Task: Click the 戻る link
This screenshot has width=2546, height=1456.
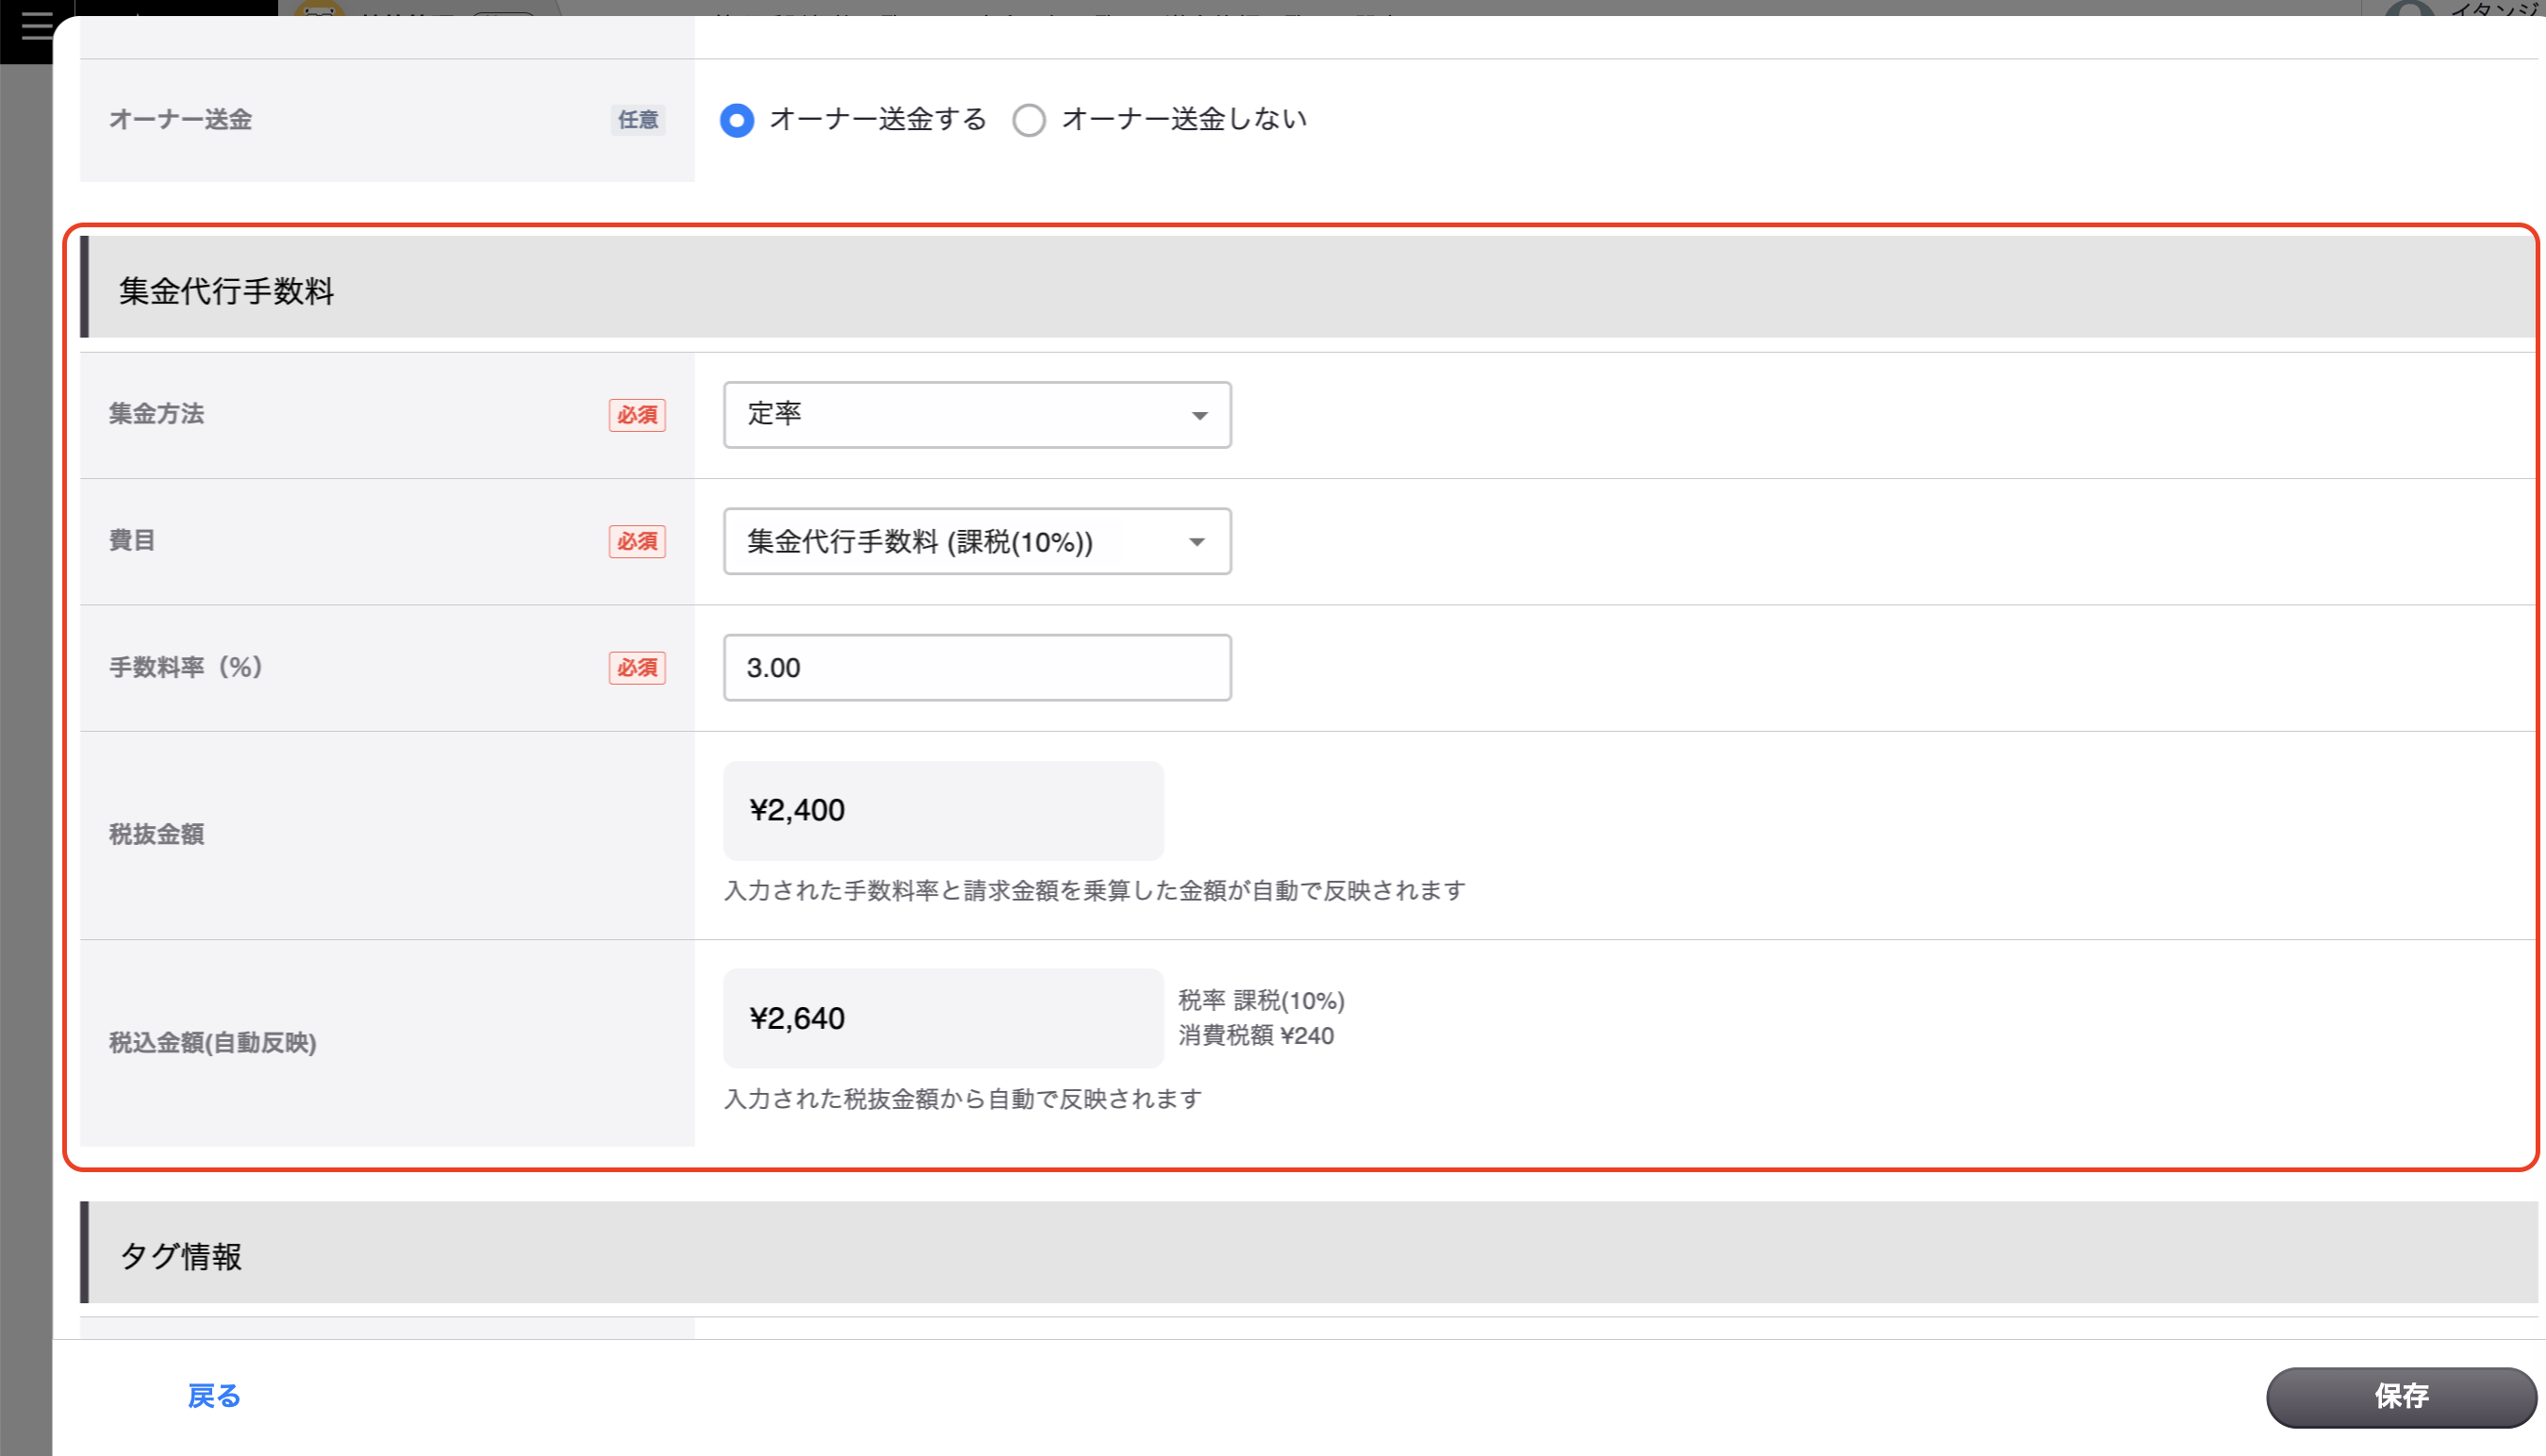Action: [x=214, y=1396]
